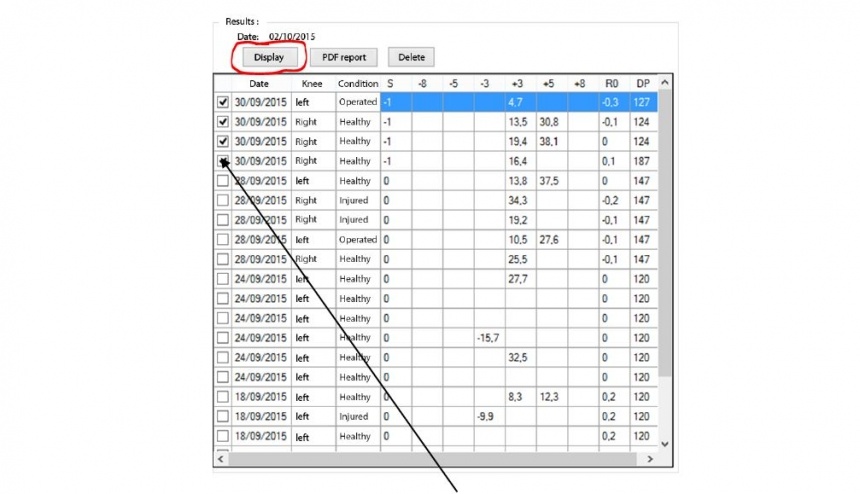Click the horizontal scrollbar right arrow
The height and width of the screenshot is (494, 860).
pos(650,459)
